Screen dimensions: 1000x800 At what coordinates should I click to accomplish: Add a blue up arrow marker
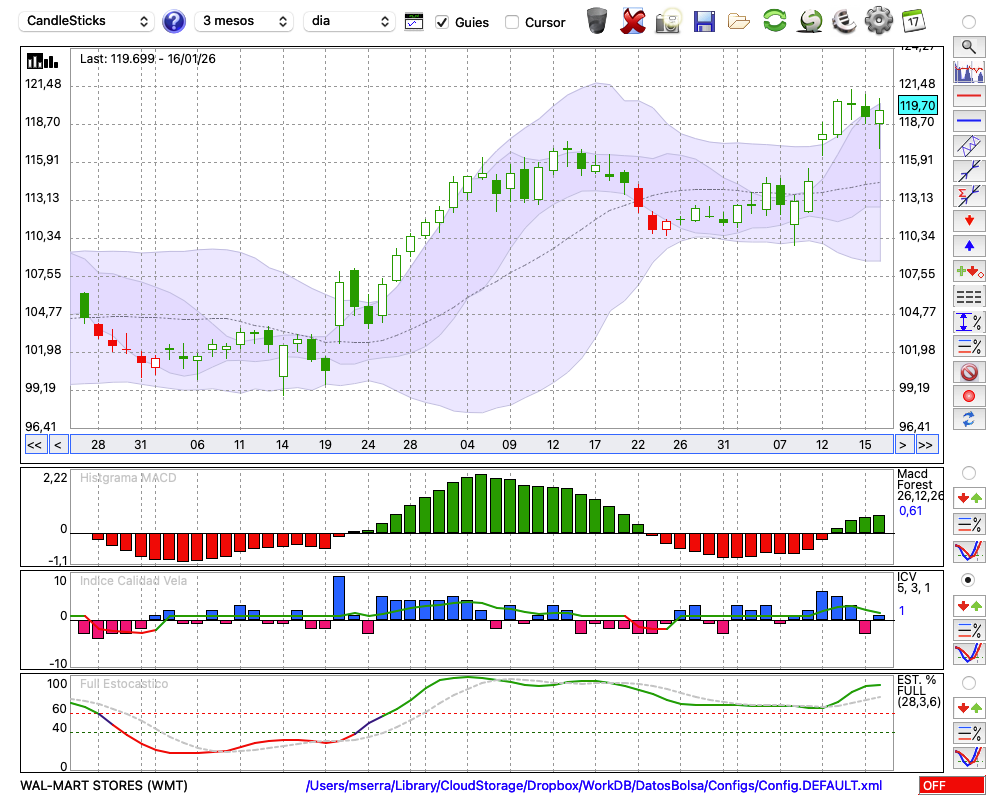click(x=969, y=246)
